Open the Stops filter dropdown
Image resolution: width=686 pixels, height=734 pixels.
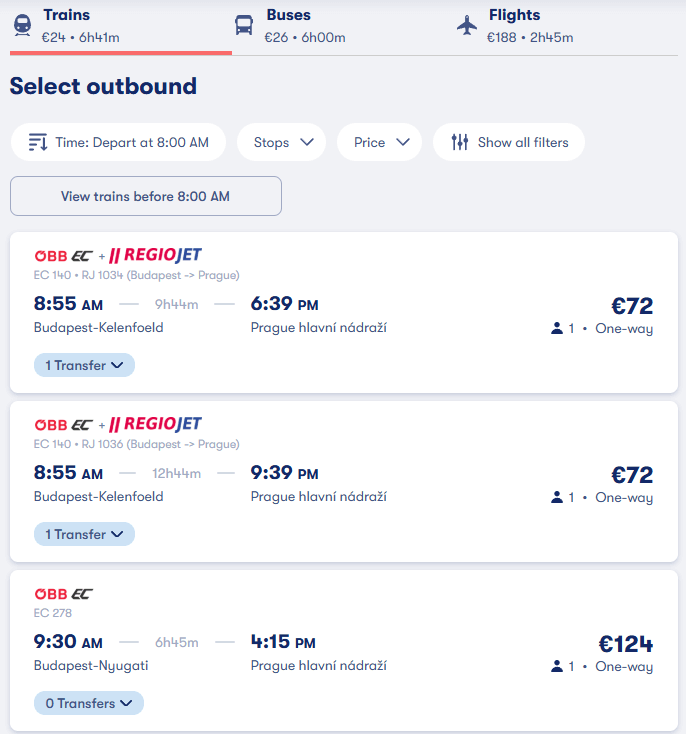point(281,142)
